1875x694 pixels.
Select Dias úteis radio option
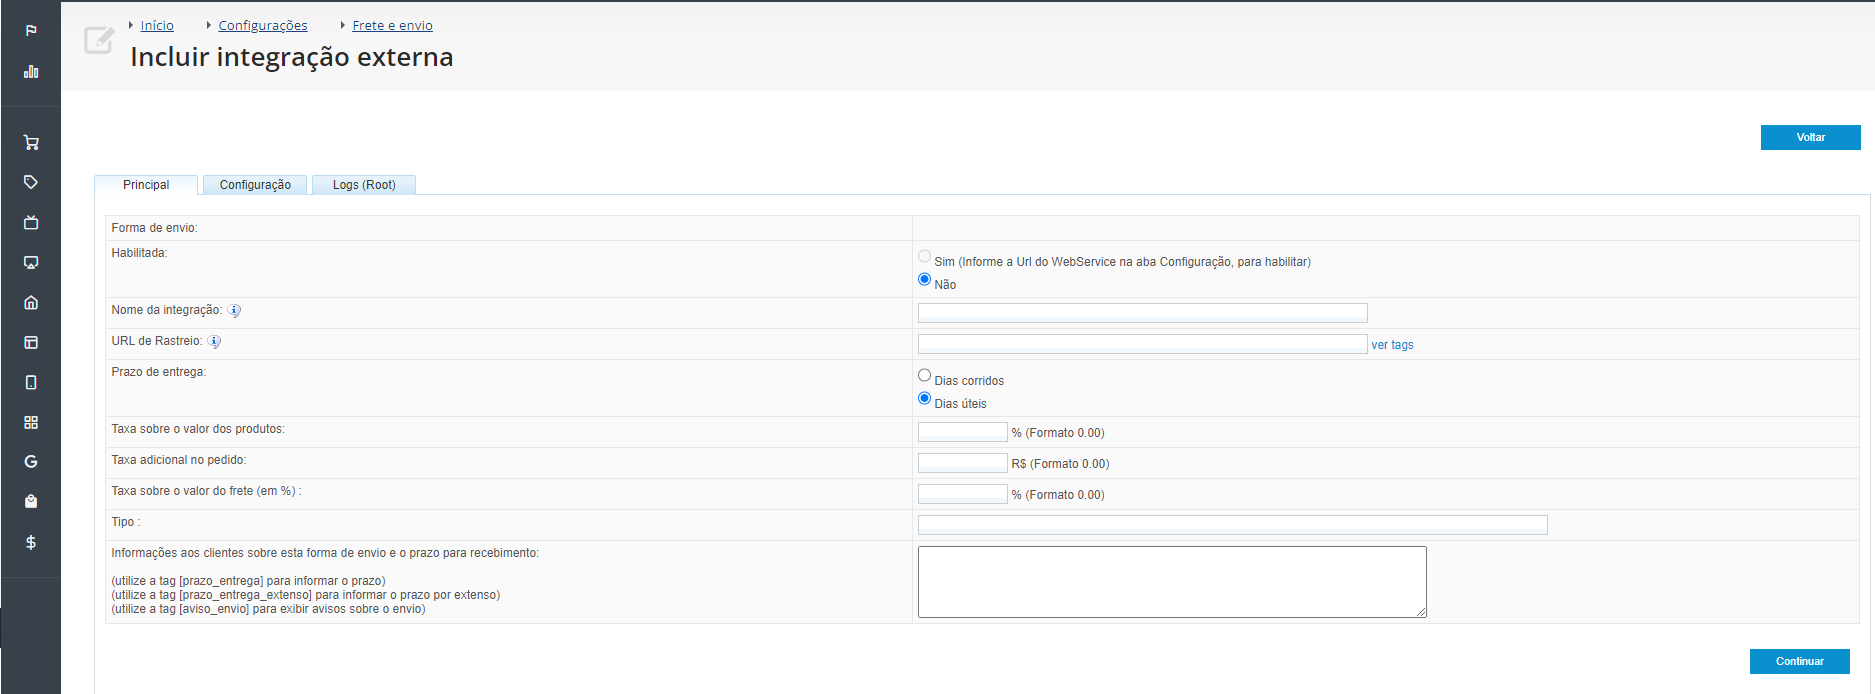coord(924,399)
